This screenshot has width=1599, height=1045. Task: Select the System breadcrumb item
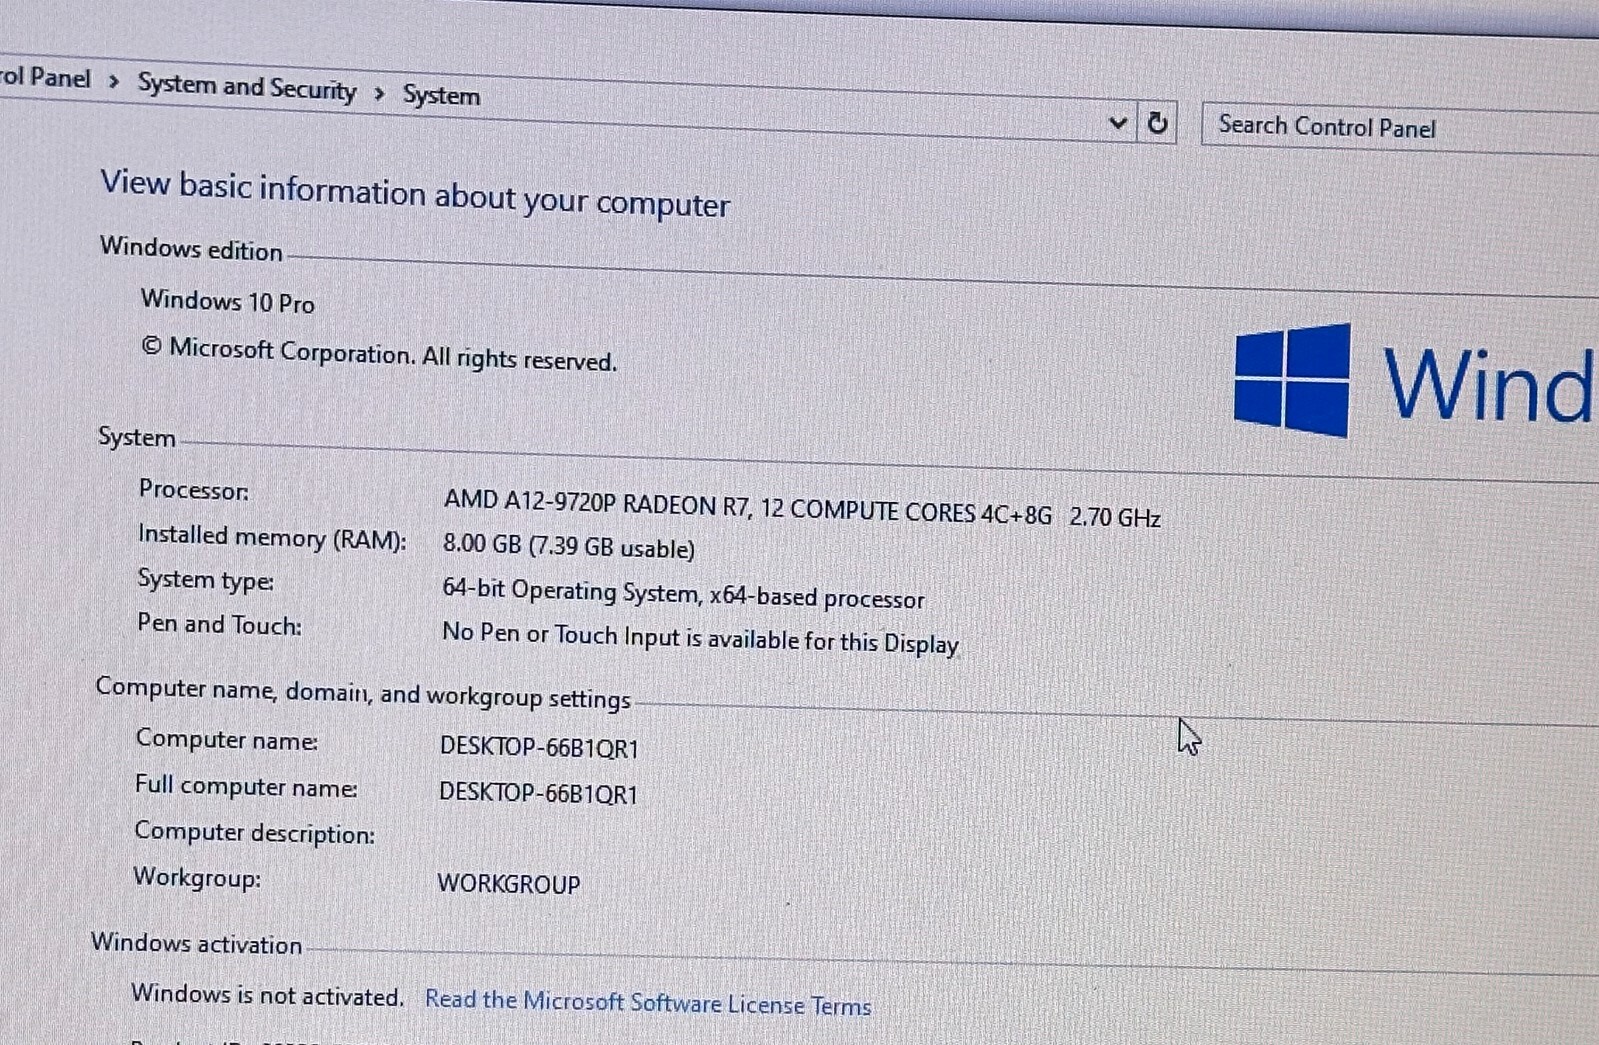(x=441, y=95)
